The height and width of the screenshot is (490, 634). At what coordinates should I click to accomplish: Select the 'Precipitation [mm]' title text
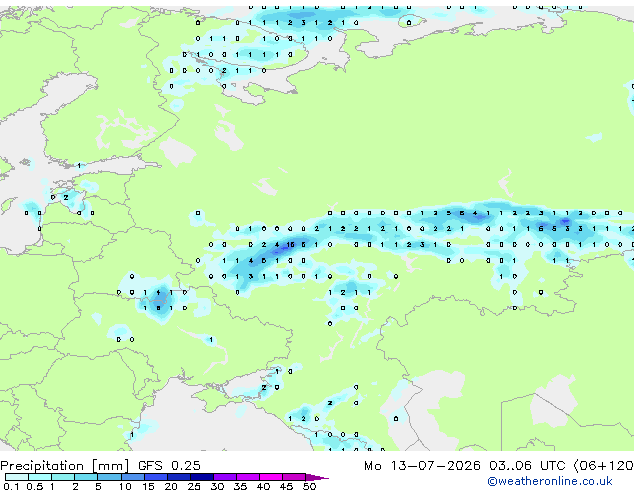(x=65, y=466)
